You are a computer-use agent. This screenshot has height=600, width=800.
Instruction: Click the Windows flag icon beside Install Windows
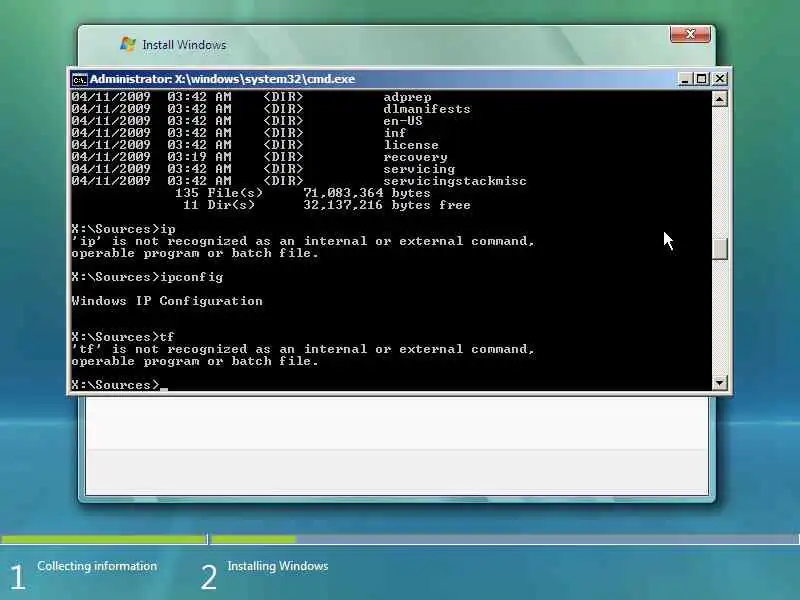(128, 44)
